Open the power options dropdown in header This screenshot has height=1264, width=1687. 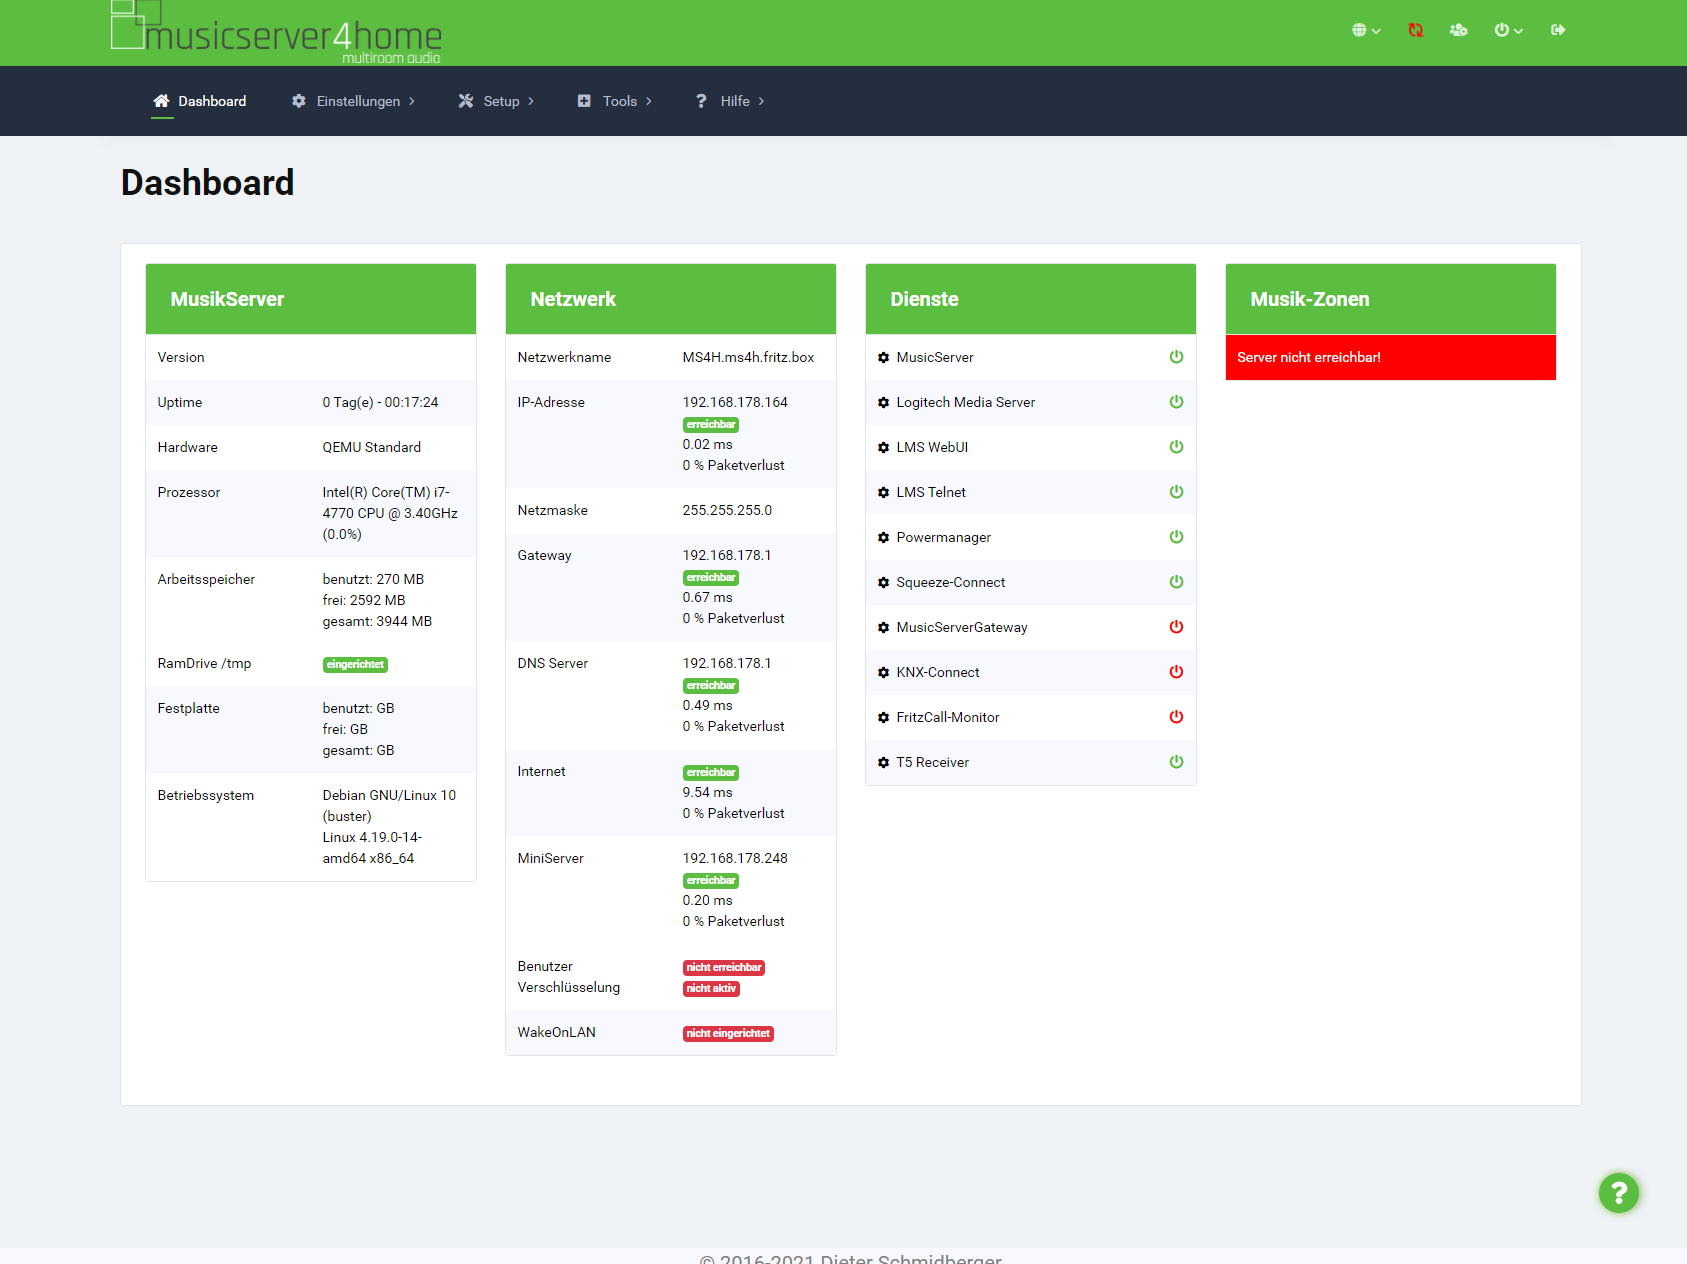tap(1508, 30)
